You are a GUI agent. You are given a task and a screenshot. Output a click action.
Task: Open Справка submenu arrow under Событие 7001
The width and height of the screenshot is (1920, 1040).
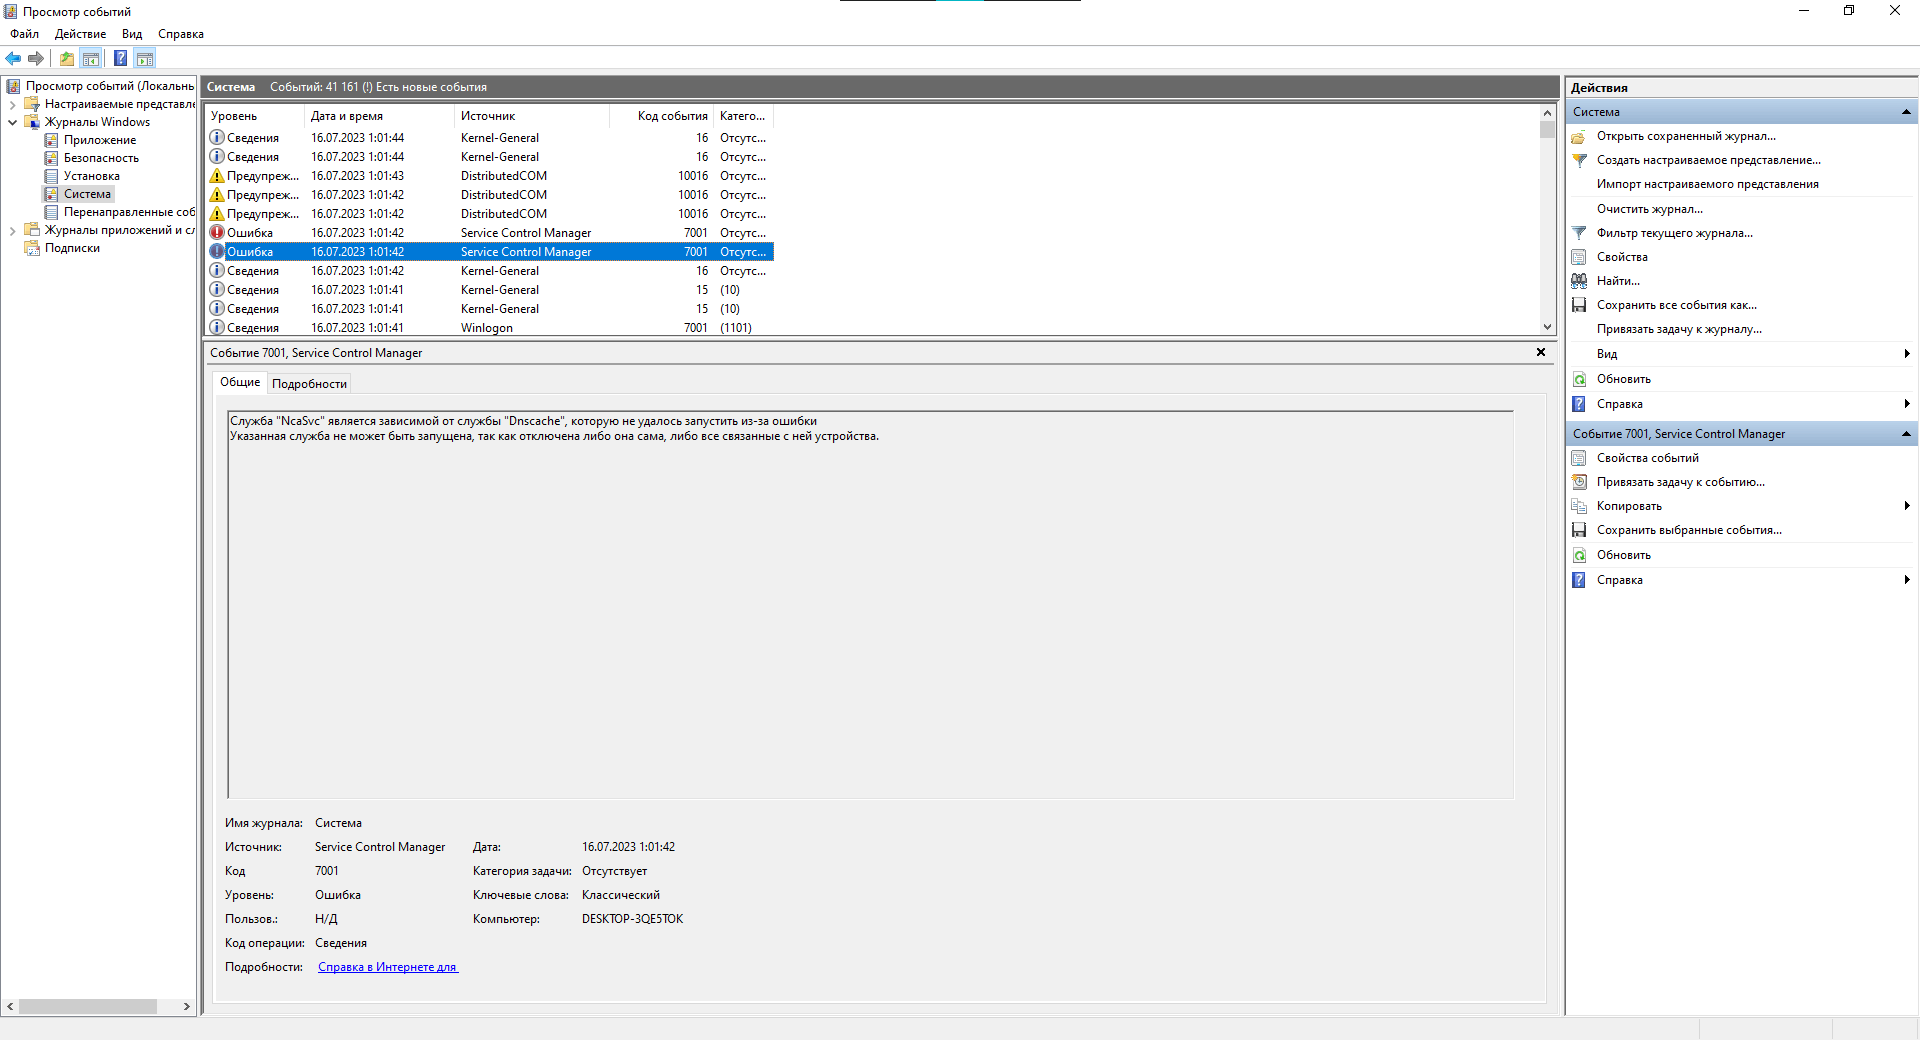coord(1907,580)
